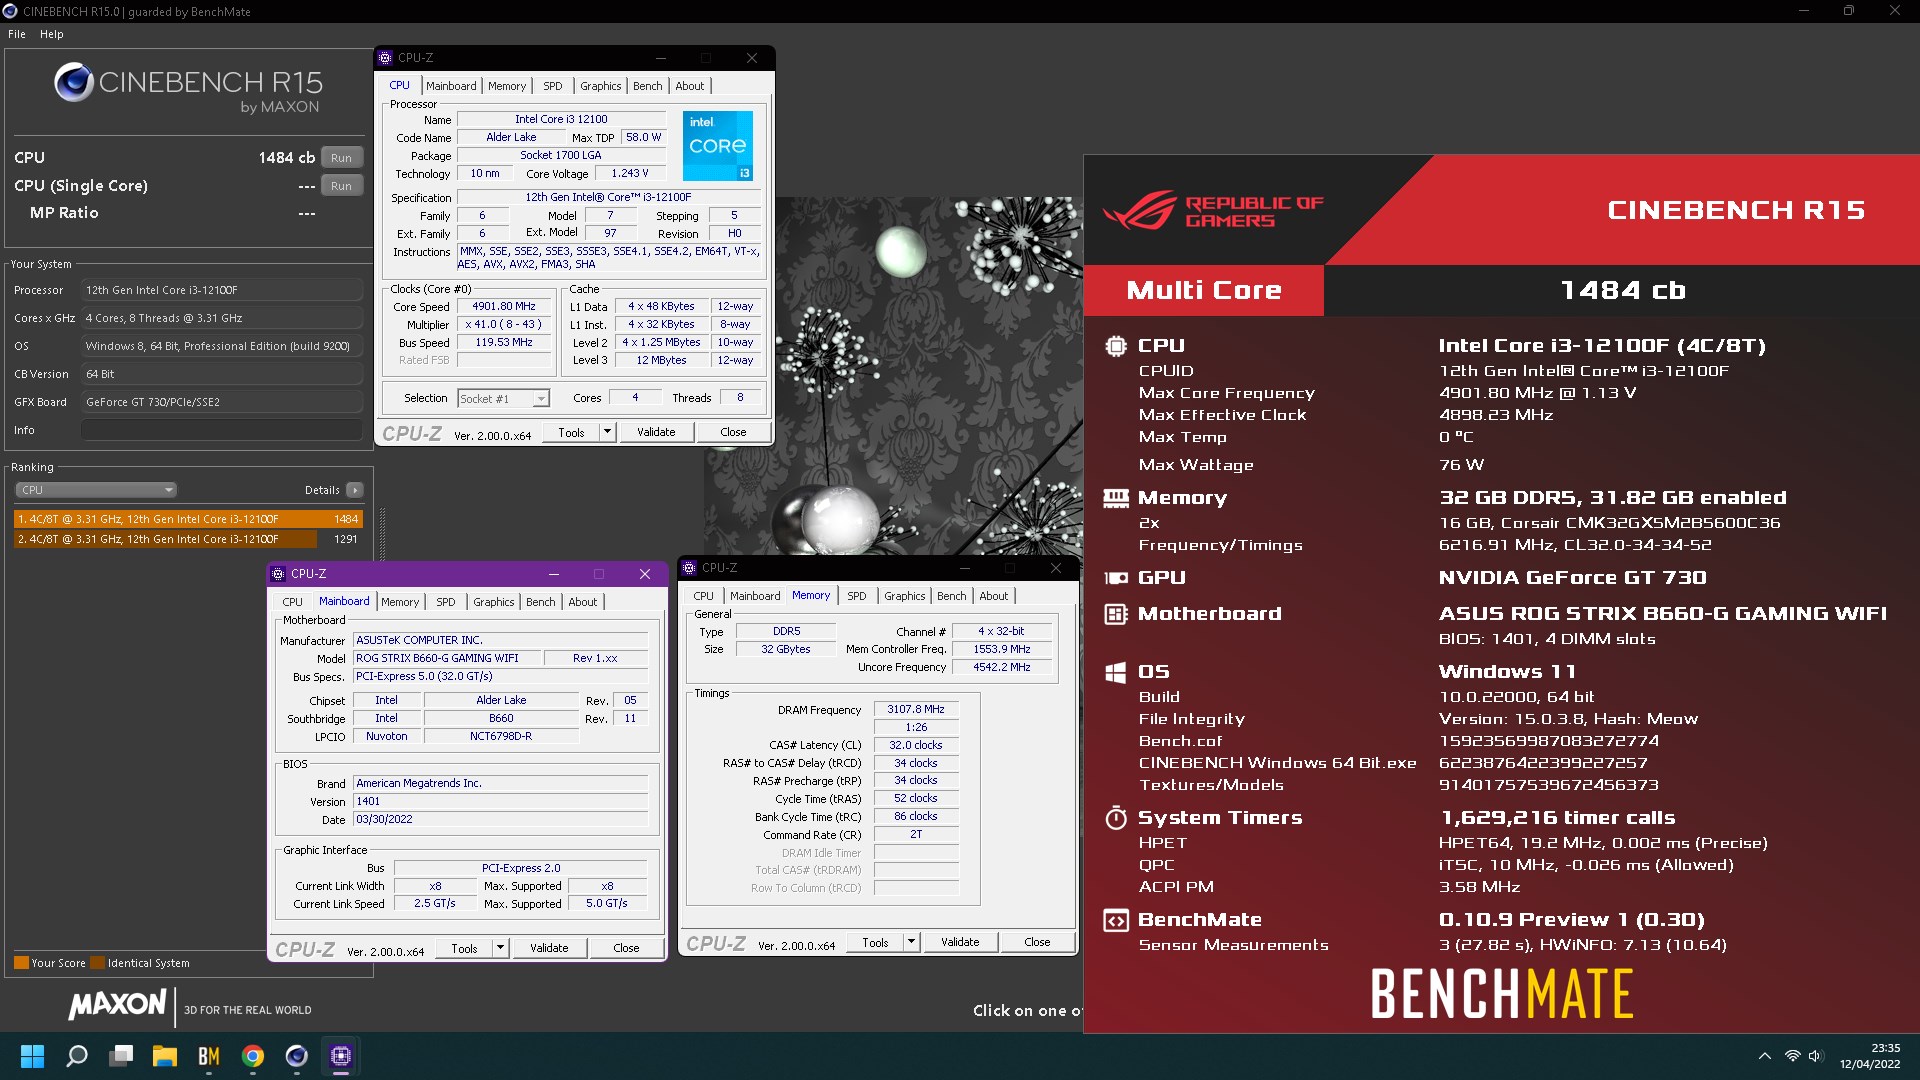1920x1080 pixels.
Task: Click Core Speed value 4901.80 MHz
Action: [x=504, y=307]
